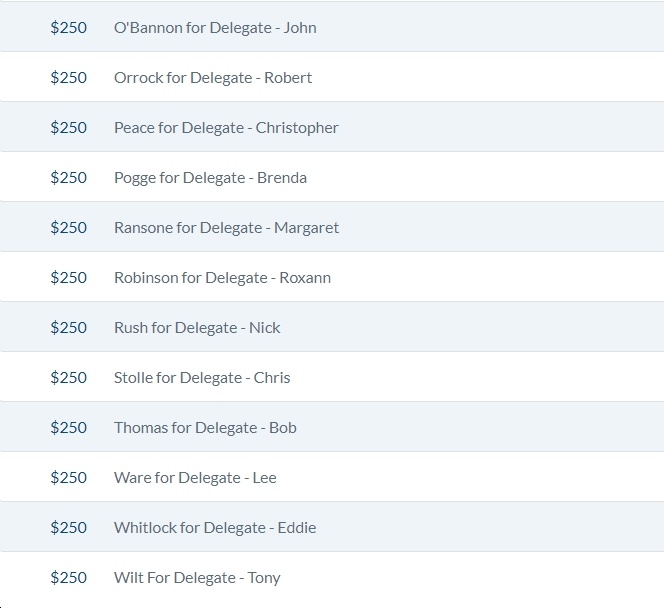Open Rush for Delegate - Nick
This screenshot has height=608, width=664.
197,328
